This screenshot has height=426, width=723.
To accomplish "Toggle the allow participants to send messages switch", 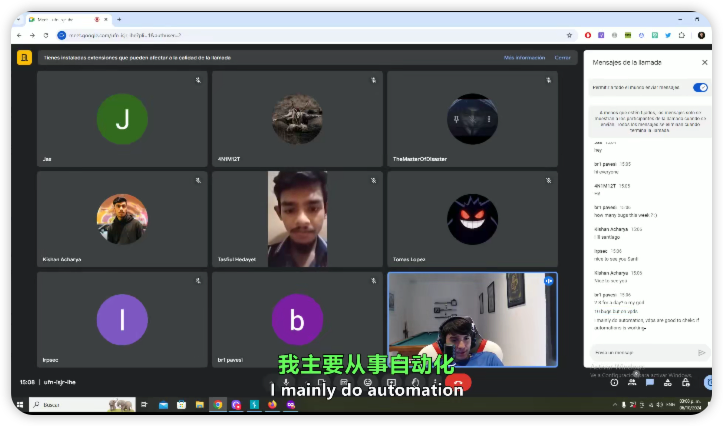I will point(700,87).
